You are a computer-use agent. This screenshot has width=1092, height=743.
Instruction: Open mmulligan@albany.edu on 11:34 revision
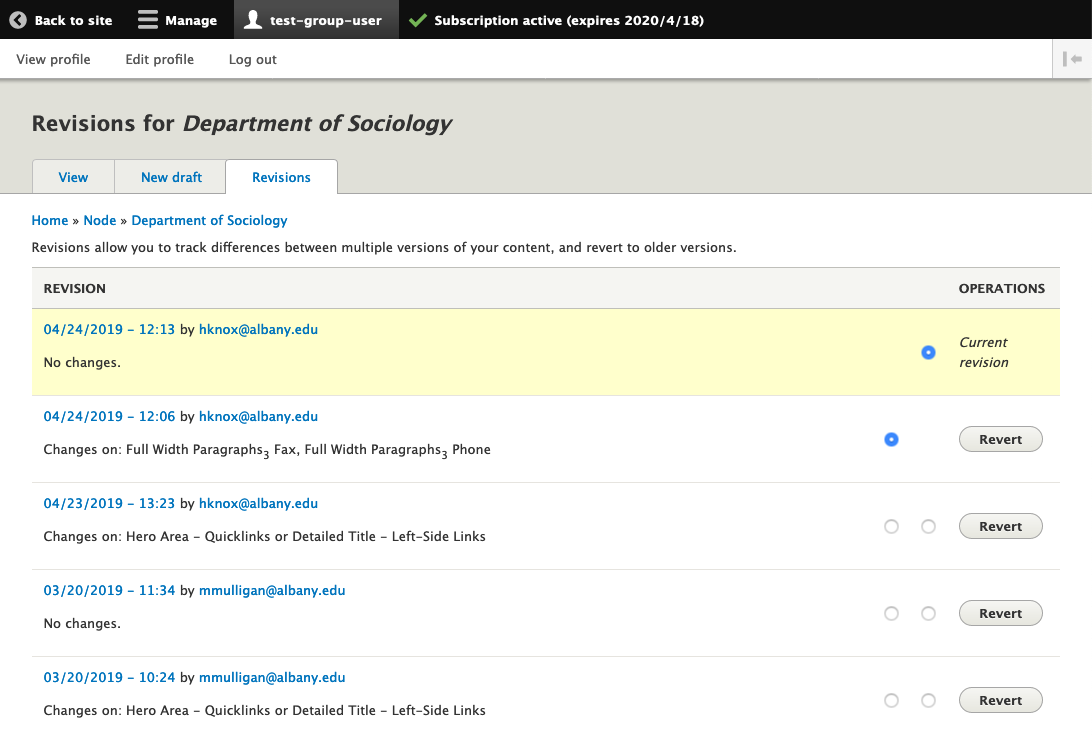pos(271,590)
